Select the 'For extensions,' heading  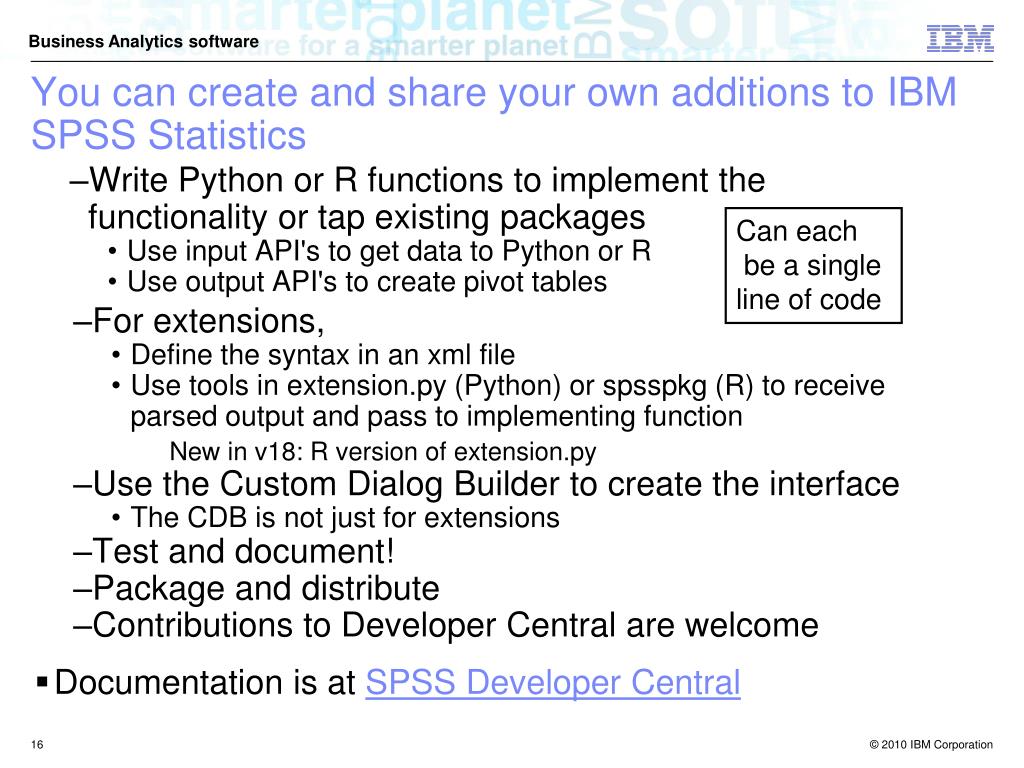pyautogui.click(x=199, y=321)
